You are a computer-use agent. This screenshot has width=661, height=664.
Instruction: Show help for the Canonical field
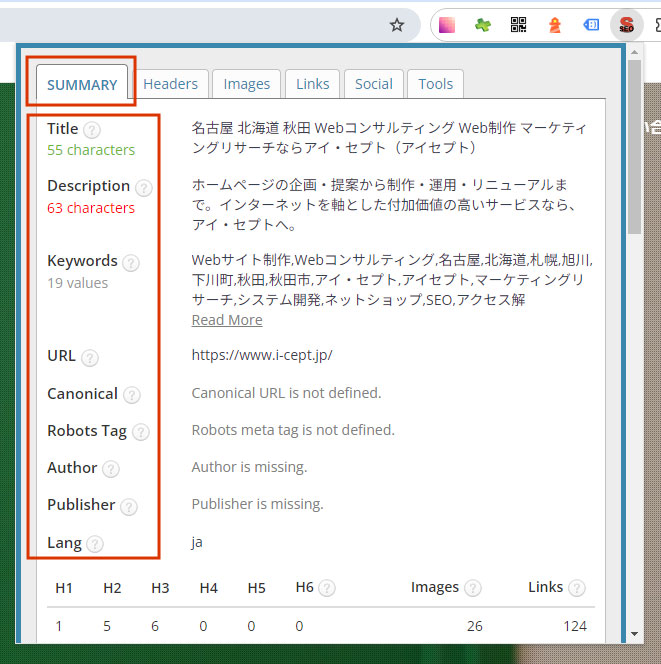pos(131,395)
